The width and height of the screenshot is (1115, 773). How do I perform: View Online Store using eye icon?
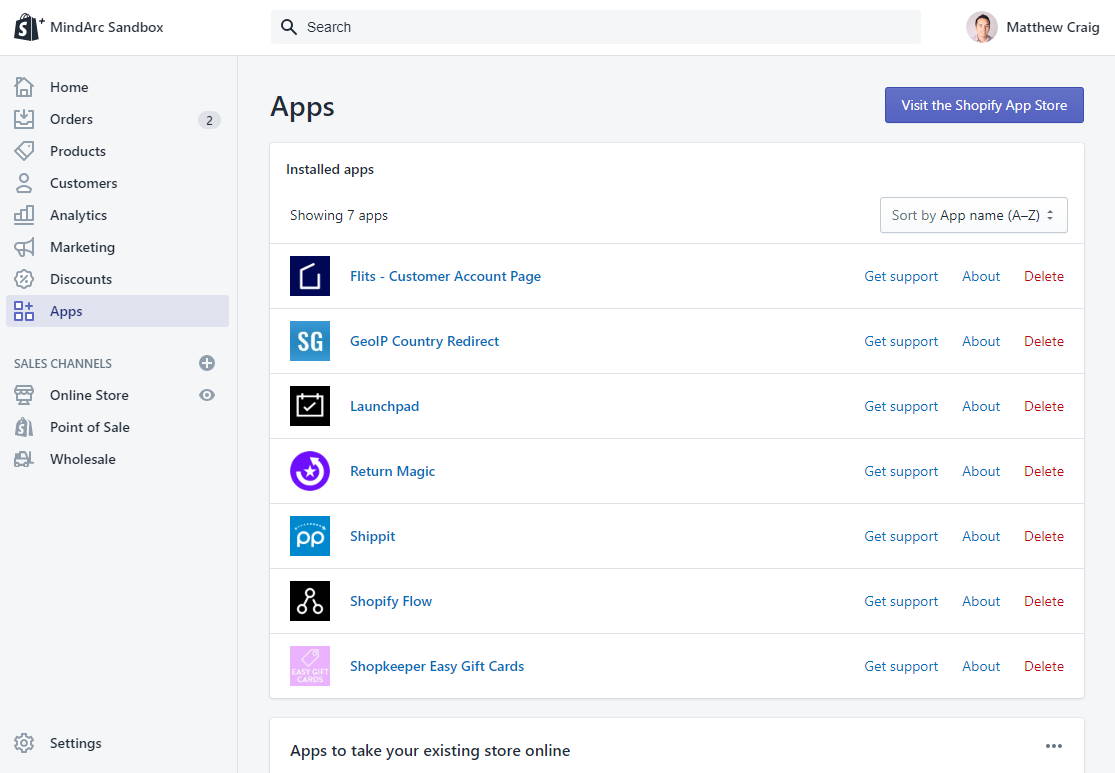[x=207, y=395]
